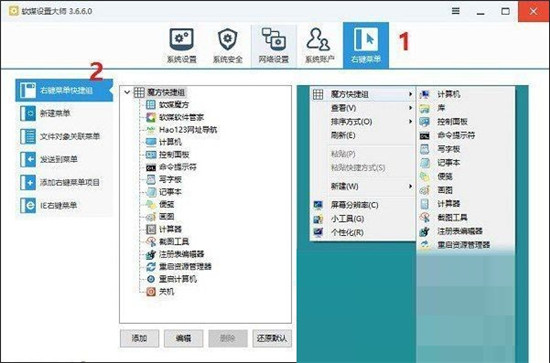The width and height of the screenshot is (550, 363).
Task: Click the 编辑 button
Action: tap(183, 338)
